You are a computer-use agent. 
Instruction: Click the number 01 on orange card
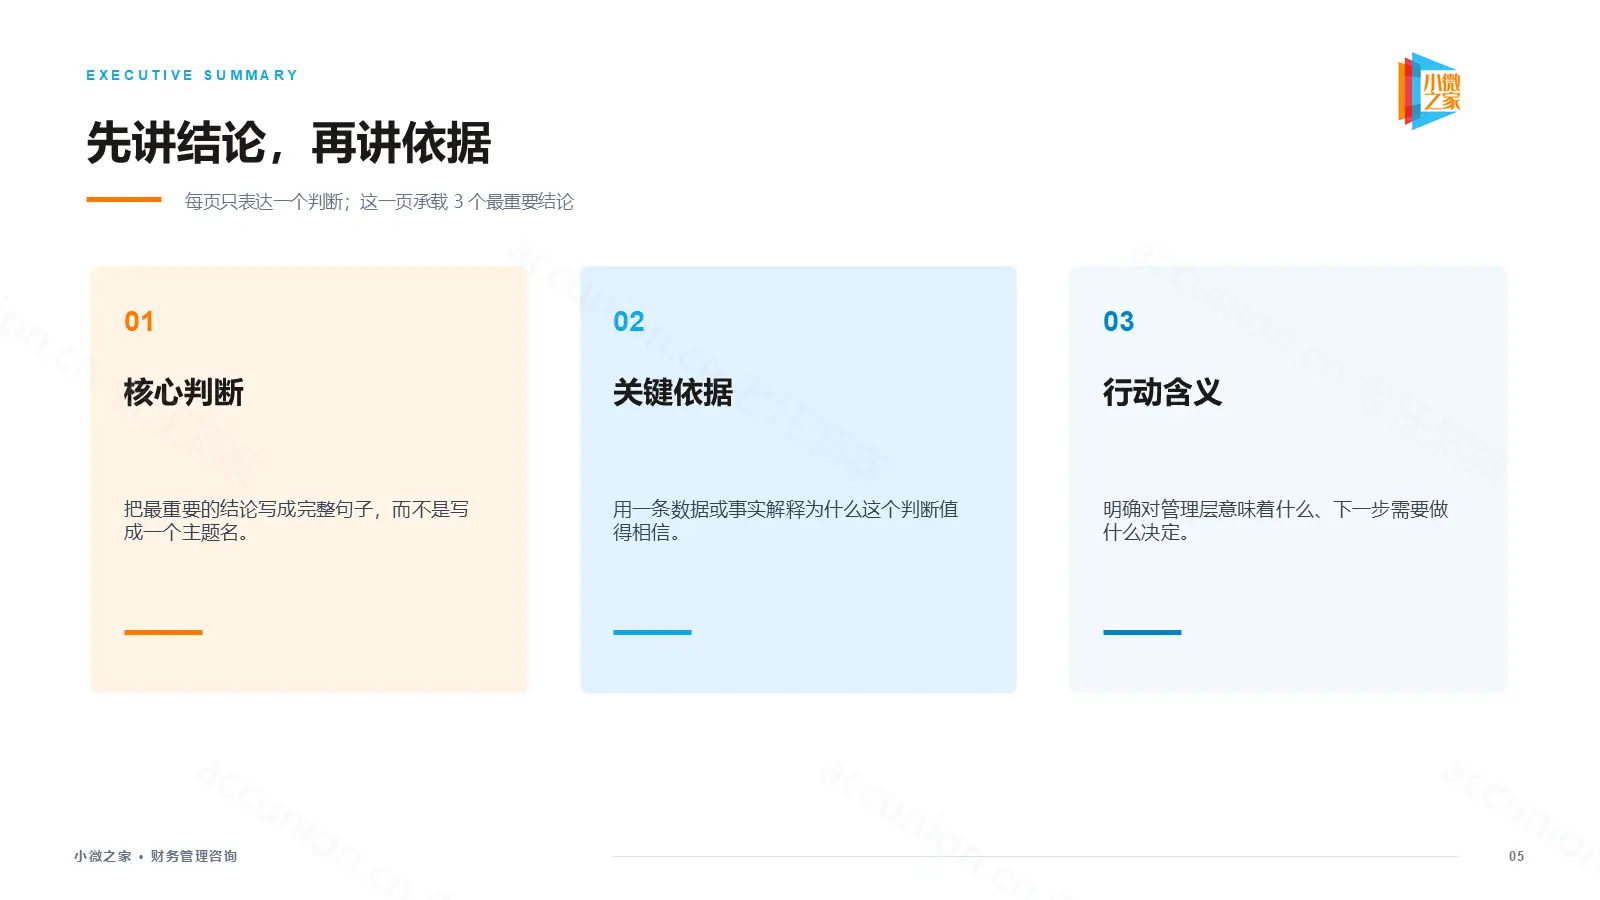(x=139, y=321)
